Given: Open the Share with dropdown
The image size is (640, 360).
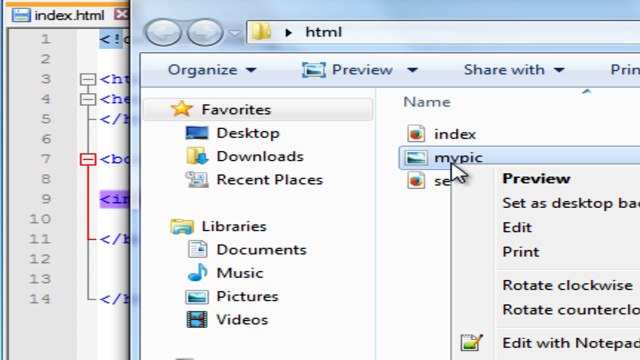Looking at the screenshot, I should [x=514, y=70].
